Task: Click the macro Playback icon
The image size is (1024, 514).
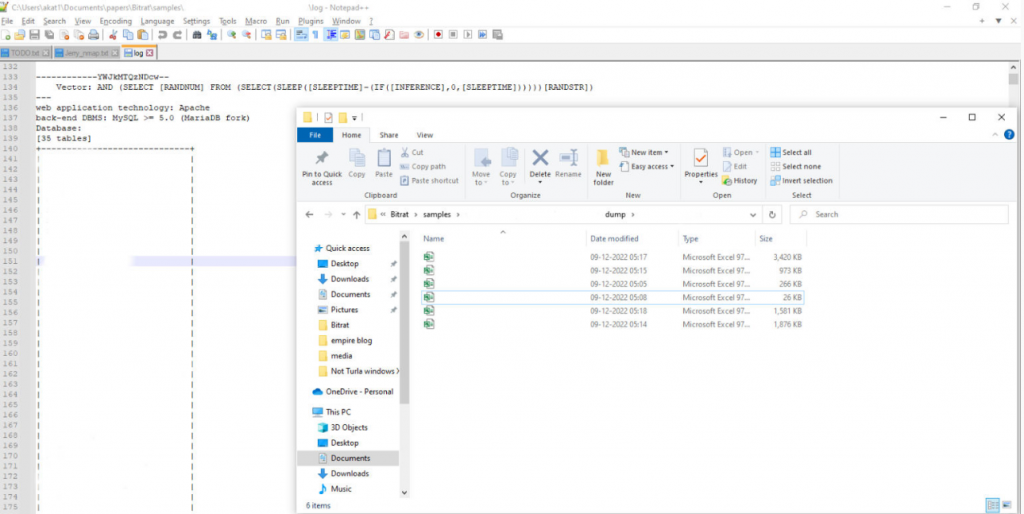Action: click(468, 35)
